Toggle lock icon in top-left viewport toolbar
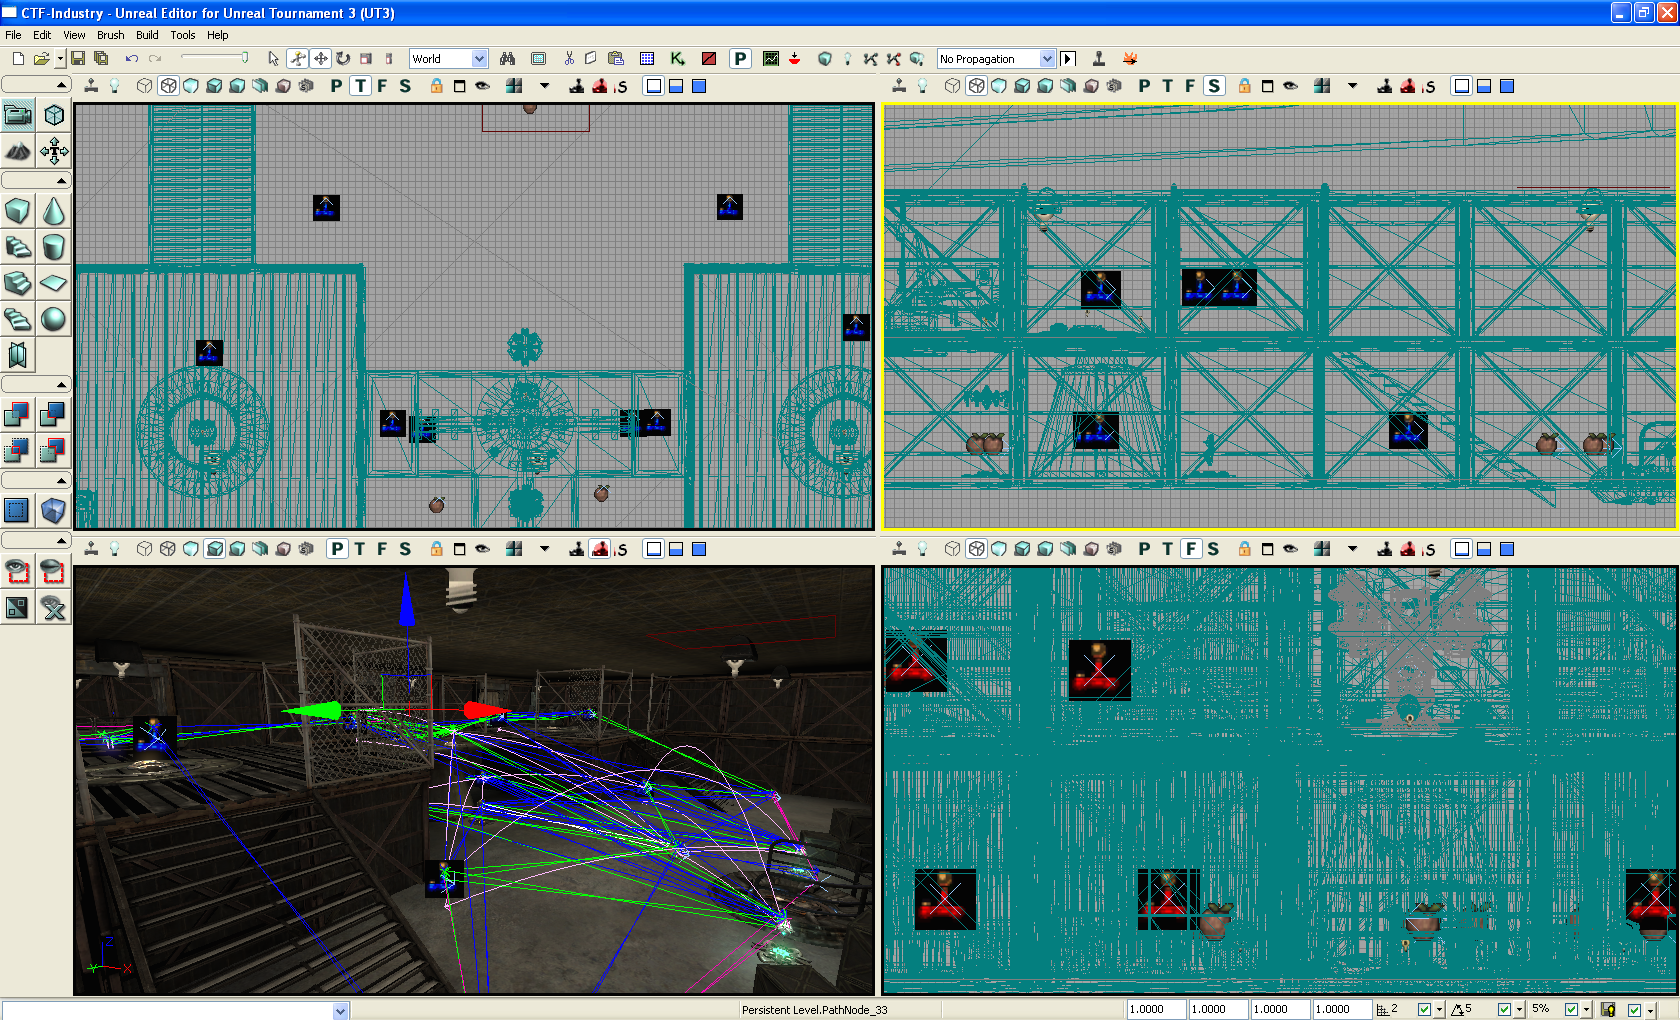The width and height of the screenshot is (1680, 1020). point(436,86)
